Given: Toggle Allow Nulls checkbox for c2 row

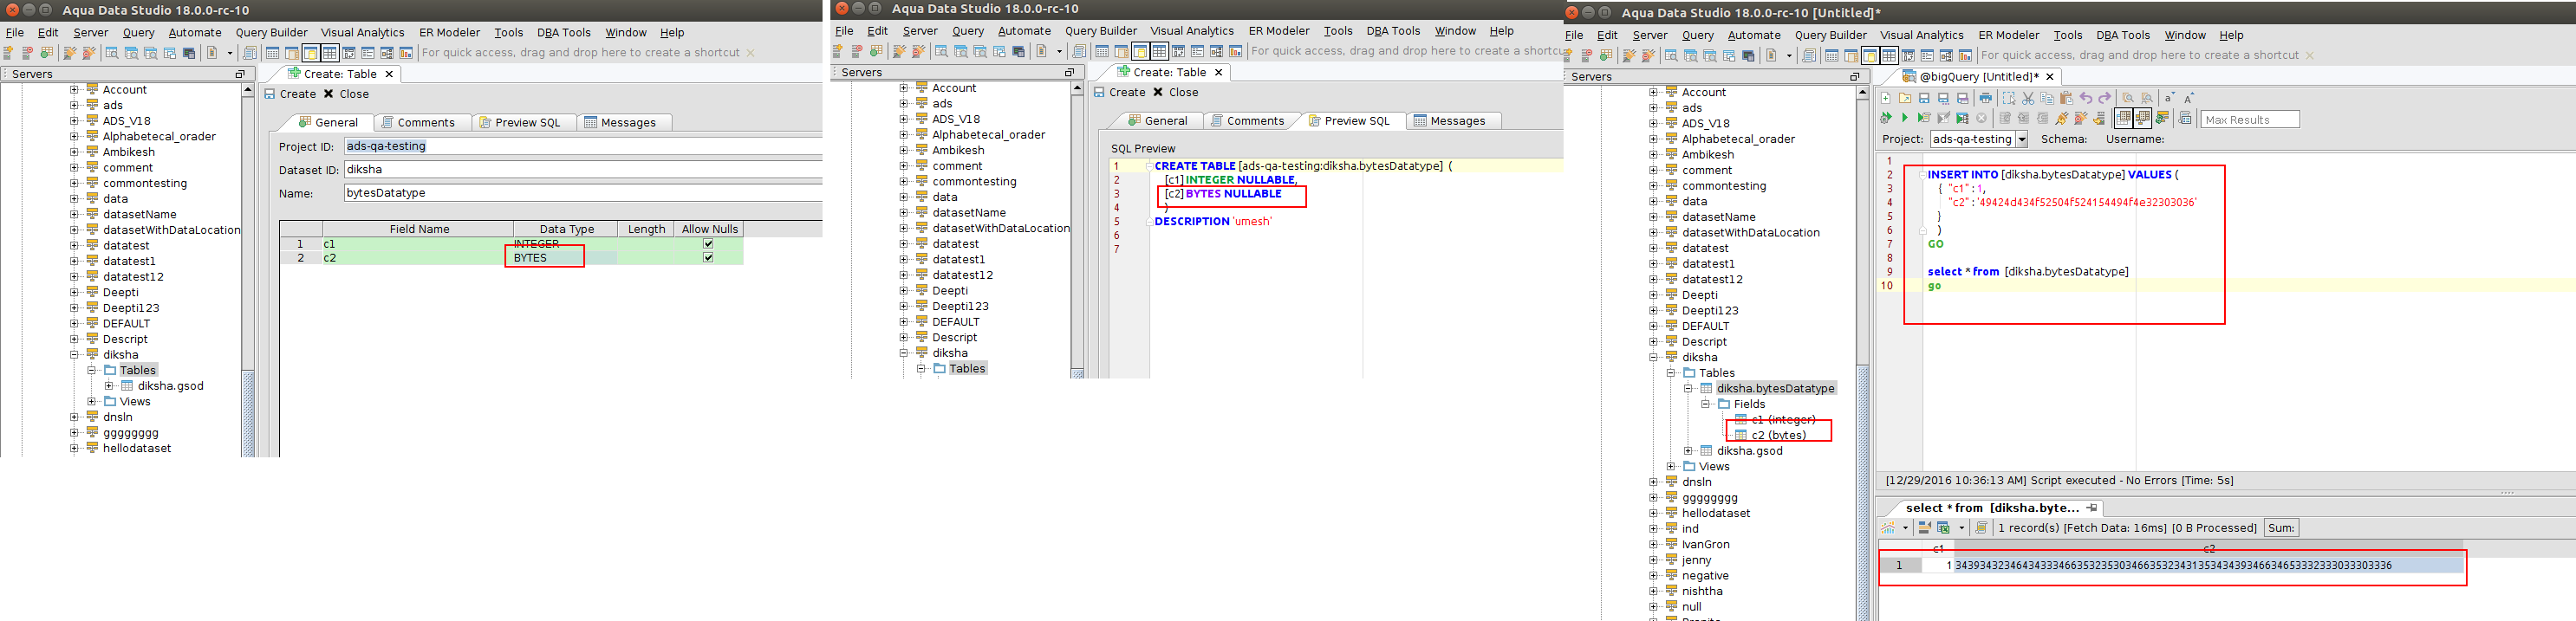Looking at the screenshot, I should [x=708, y=258].
